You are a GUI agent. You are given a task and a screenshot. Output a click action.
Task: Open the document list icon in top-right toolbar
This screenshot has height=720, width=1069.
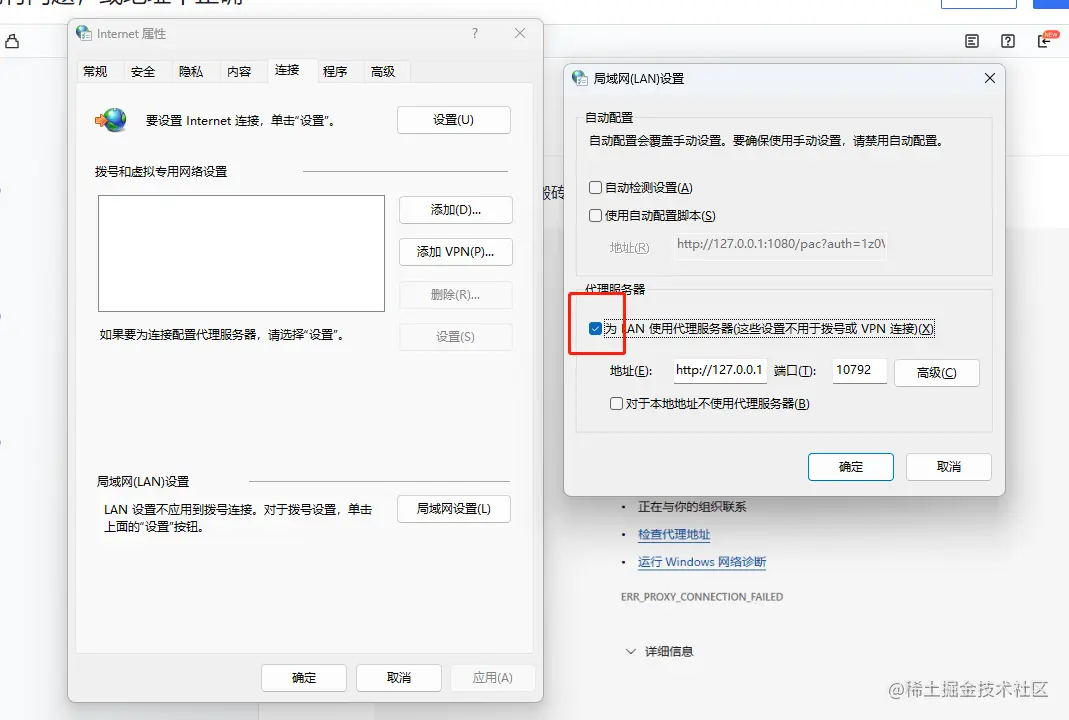[972, 42]
